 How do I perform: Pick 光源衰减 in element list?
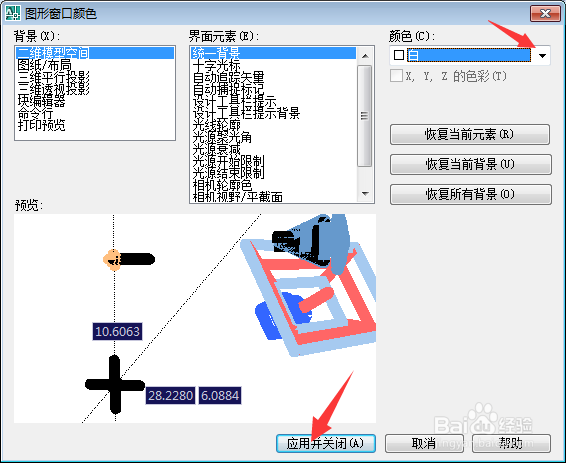pyautogui.click(x=216, y=149)
